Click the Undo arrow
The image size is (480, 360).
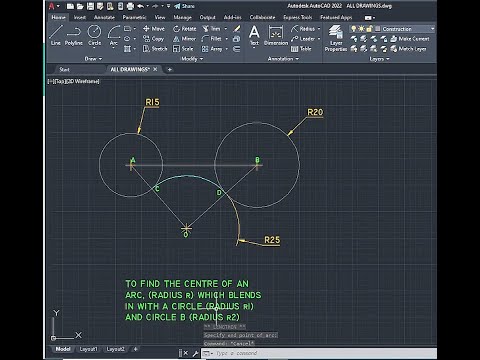point(140,6)
